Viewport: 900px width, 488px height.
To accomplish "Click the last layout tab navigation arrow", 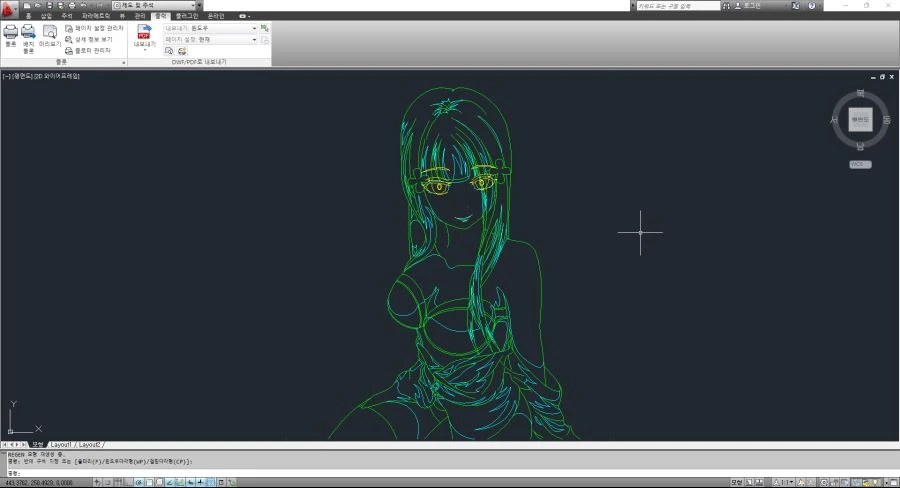I will point(24,444).
